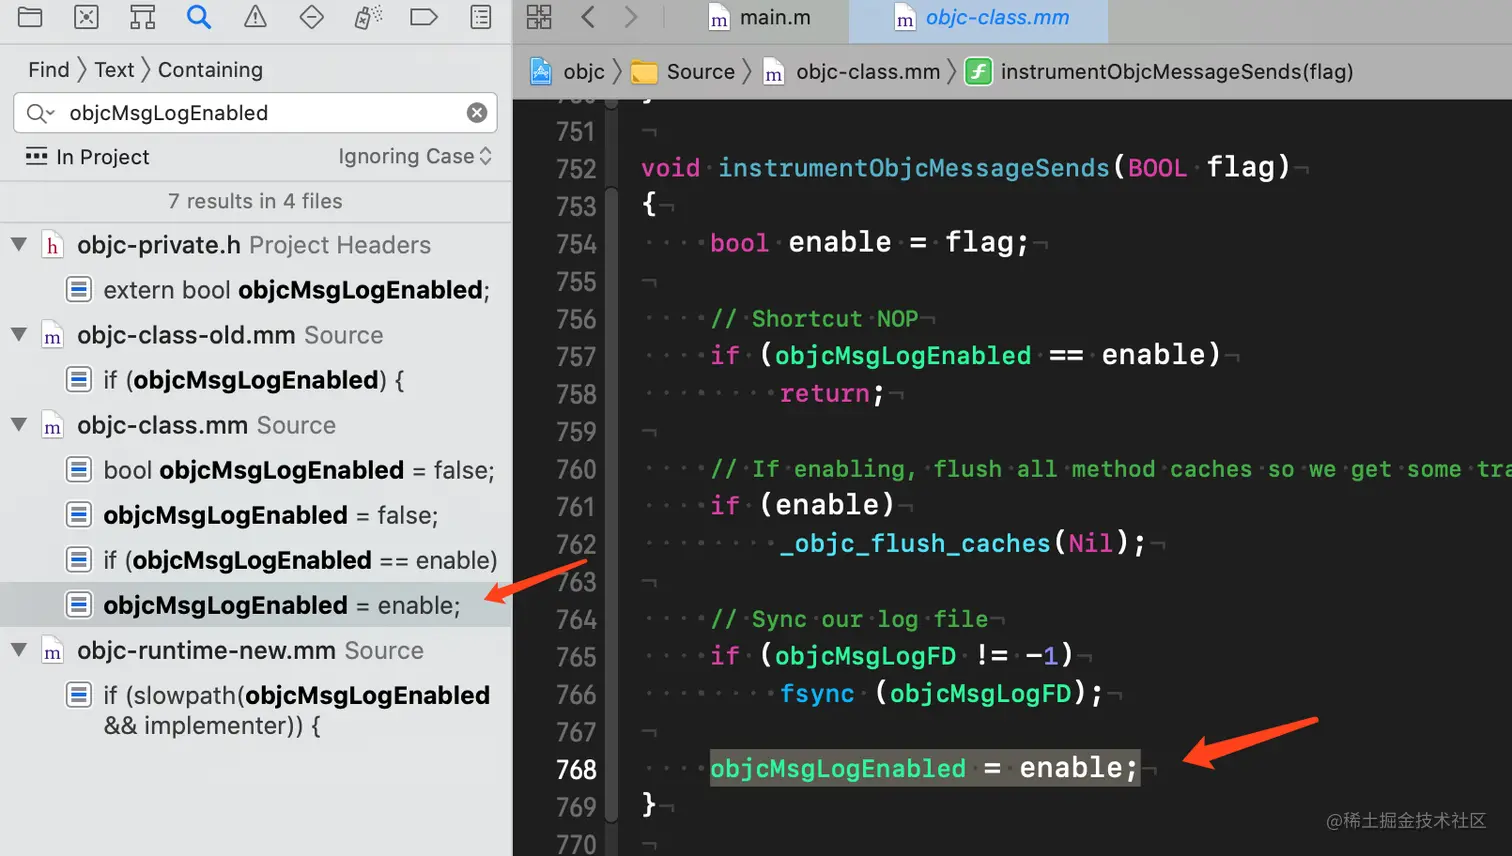Image resolution: width=1512 pixels, height=856 pixels.
Task: Click '7 results in 4 files' summary
Action: point(255,201)
